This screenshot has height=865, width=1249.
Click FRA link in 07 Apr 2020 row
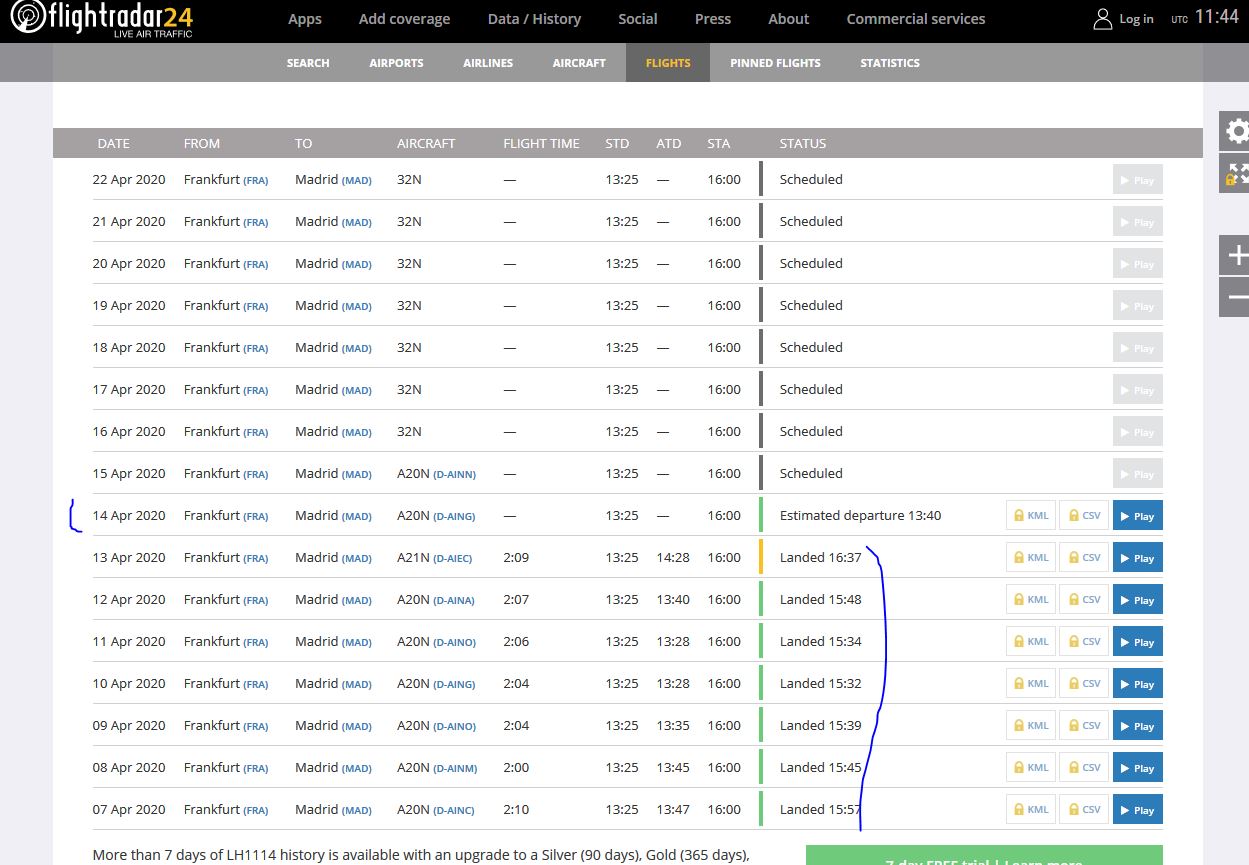pyautogui.click(x=256, y=811)
